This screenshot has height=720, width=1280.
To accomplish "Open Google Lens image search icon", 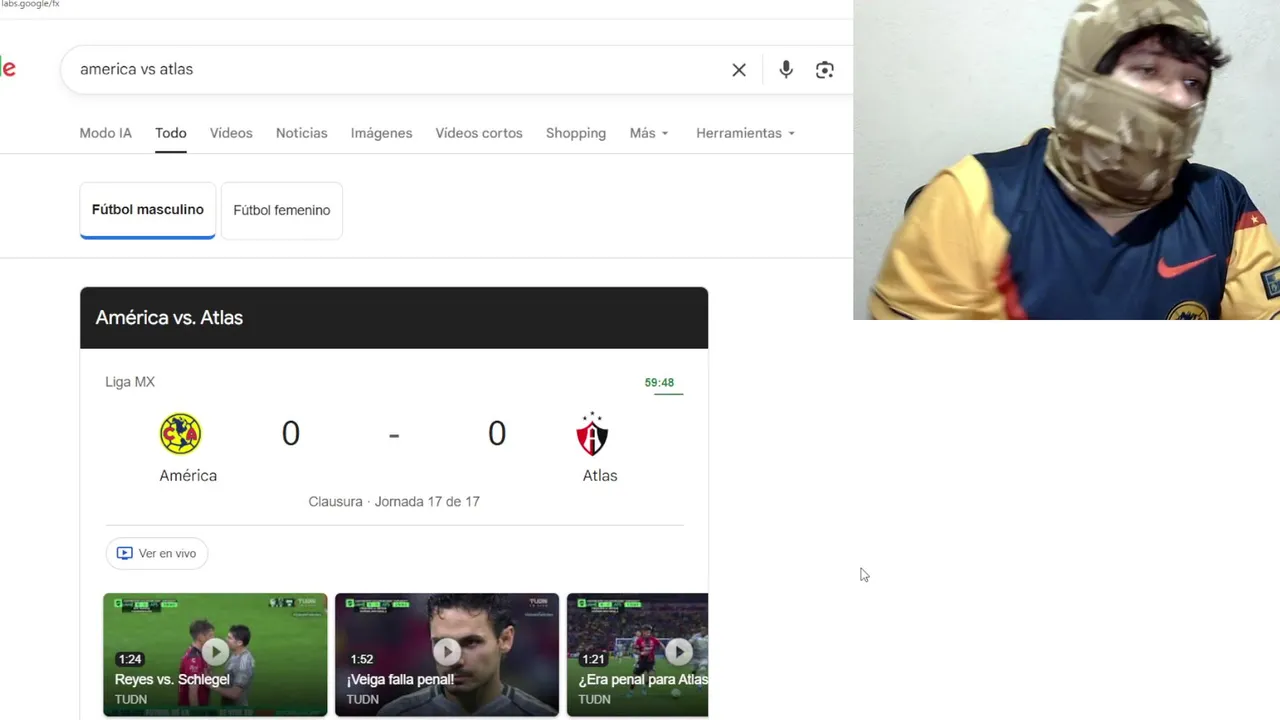I will pos(825,69).
